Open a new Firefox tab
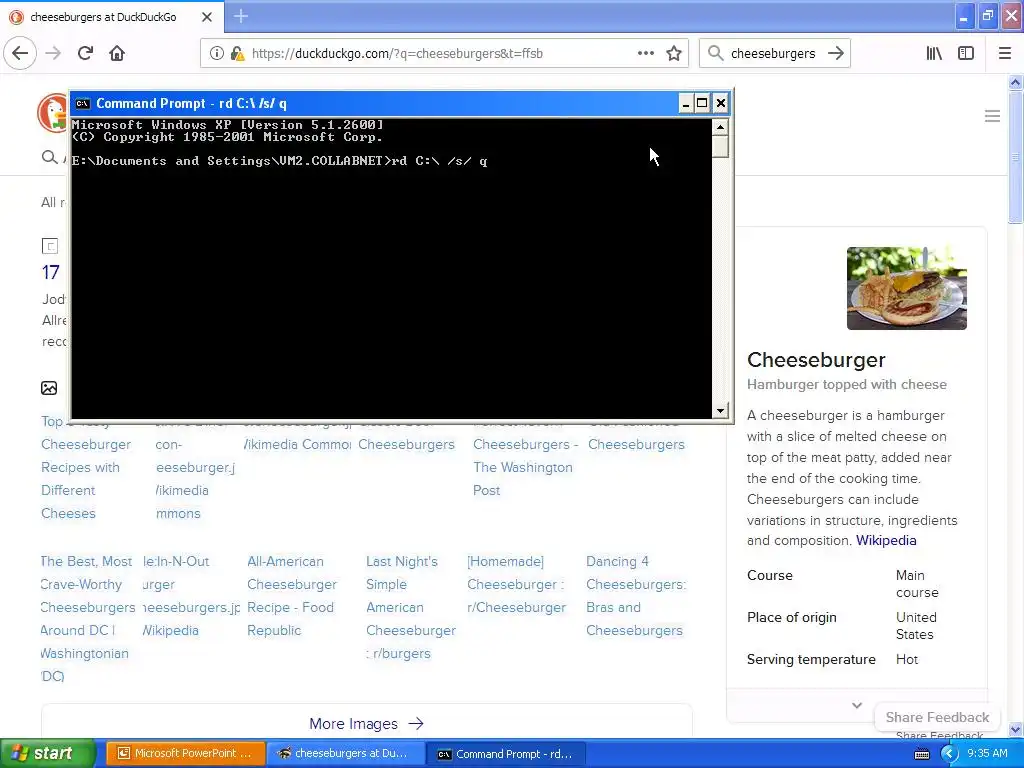Viewport: 1024px width, 768px height. (240, 16)
